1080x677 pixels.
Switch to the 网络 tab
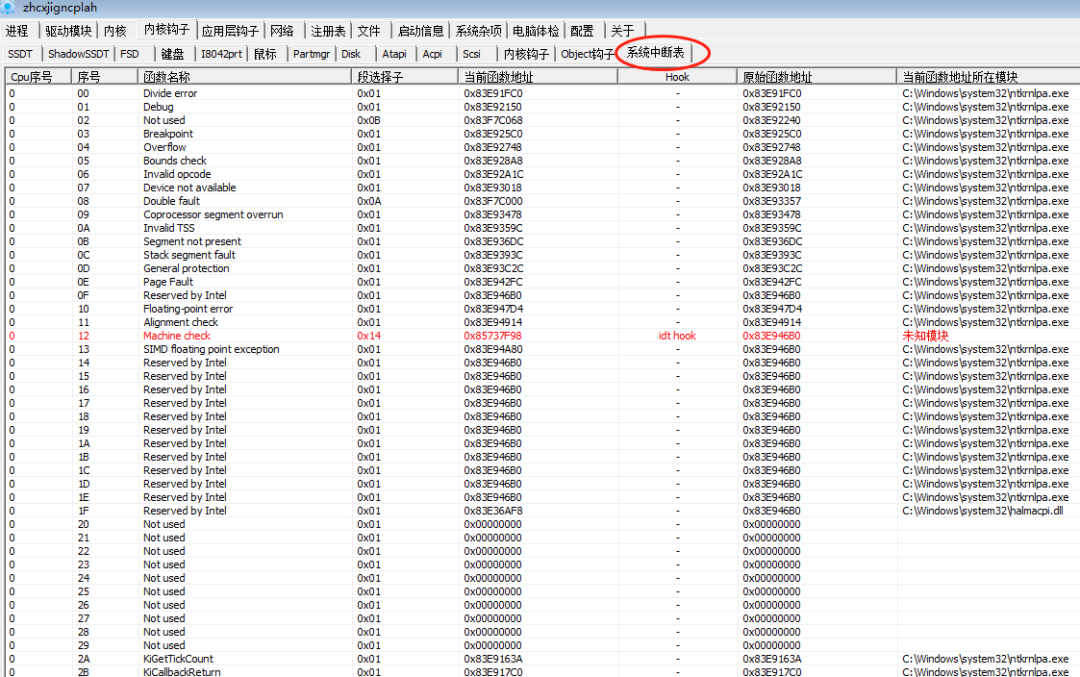point(282,31)
